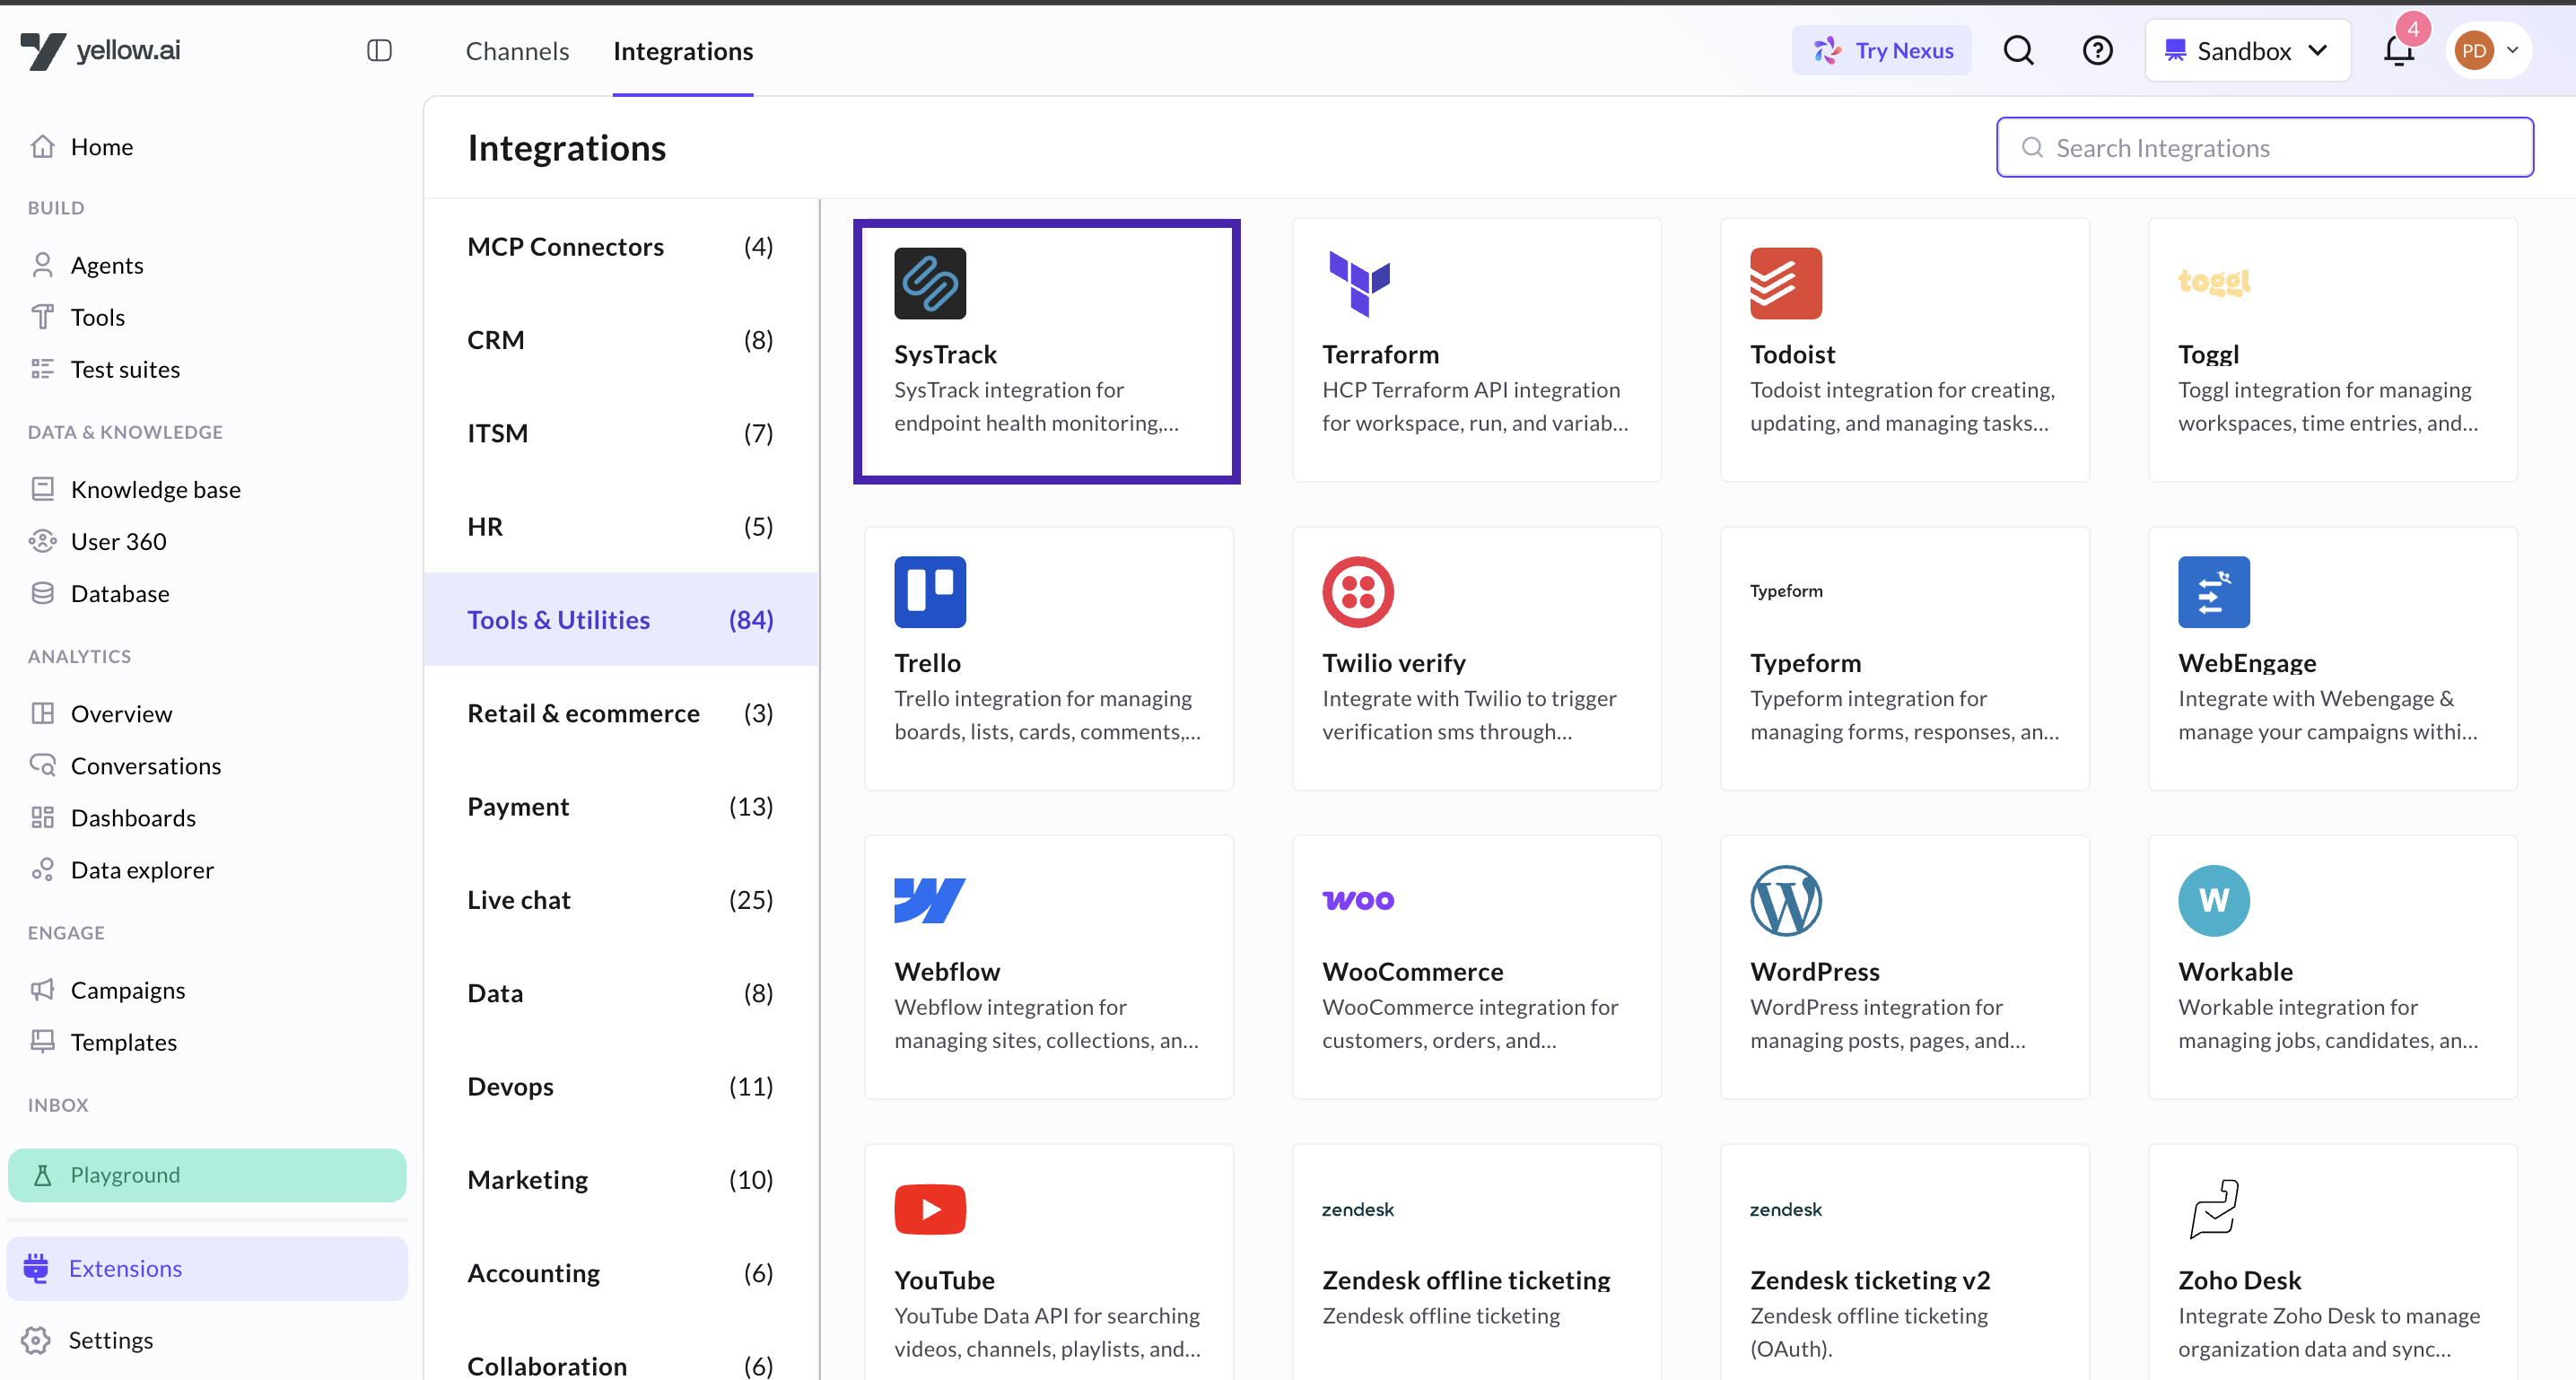Screen dimensions: 2576x1380
Task: Open Data explorer in sidebar
Action: tap(142, 870)
